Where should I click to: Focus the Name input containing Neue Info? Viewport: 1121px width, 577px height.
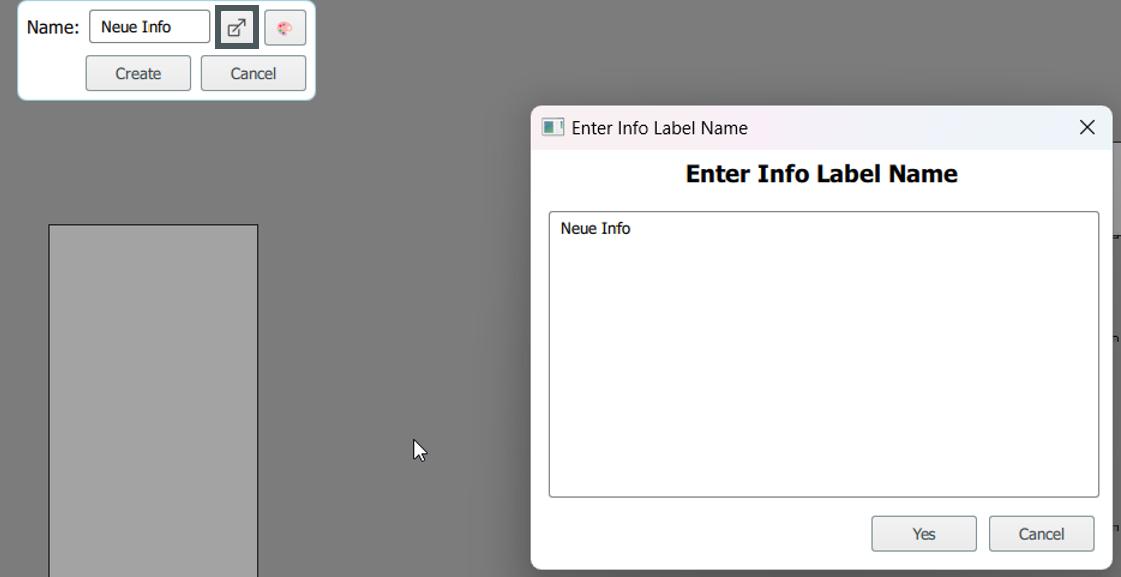tap(148, 27)
